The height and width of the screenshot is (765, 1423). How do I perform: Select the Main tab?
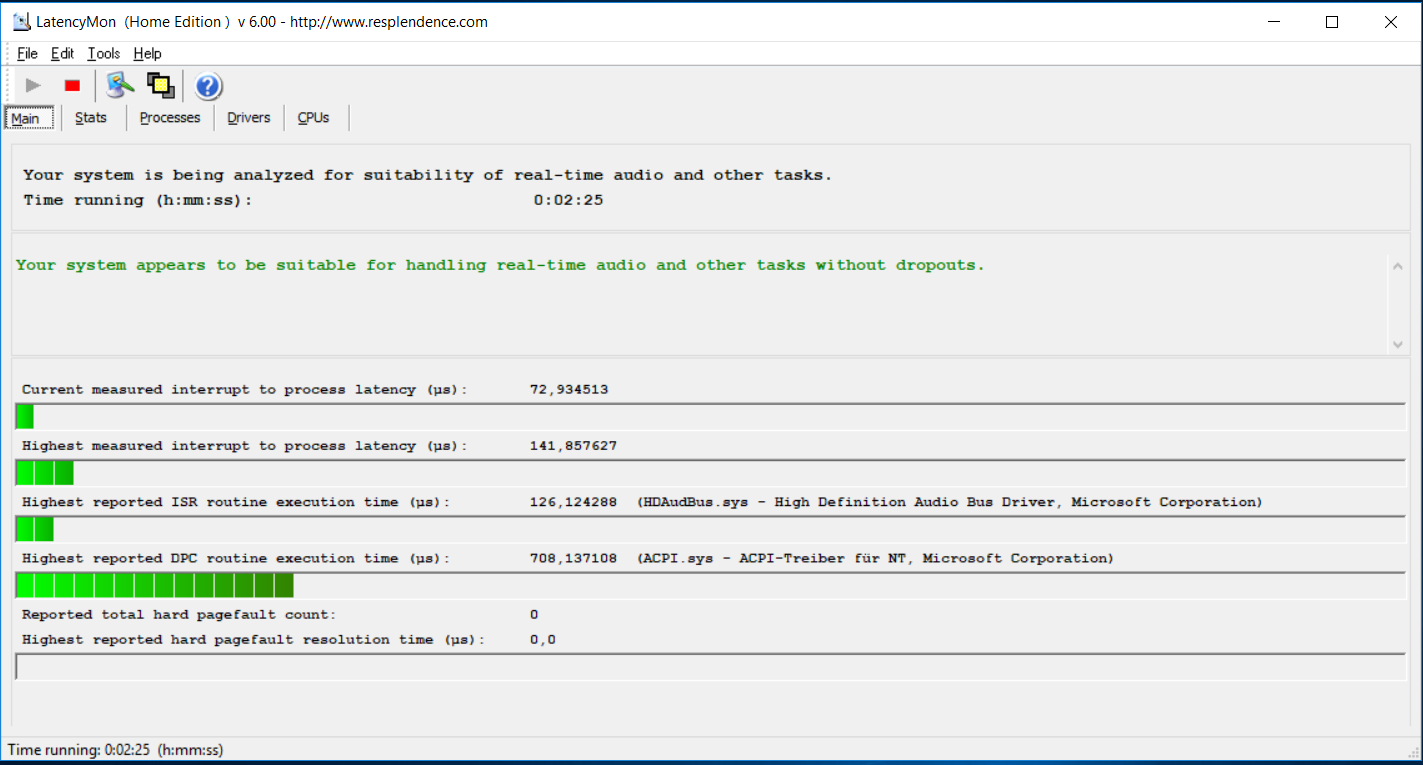coord(26,118)
